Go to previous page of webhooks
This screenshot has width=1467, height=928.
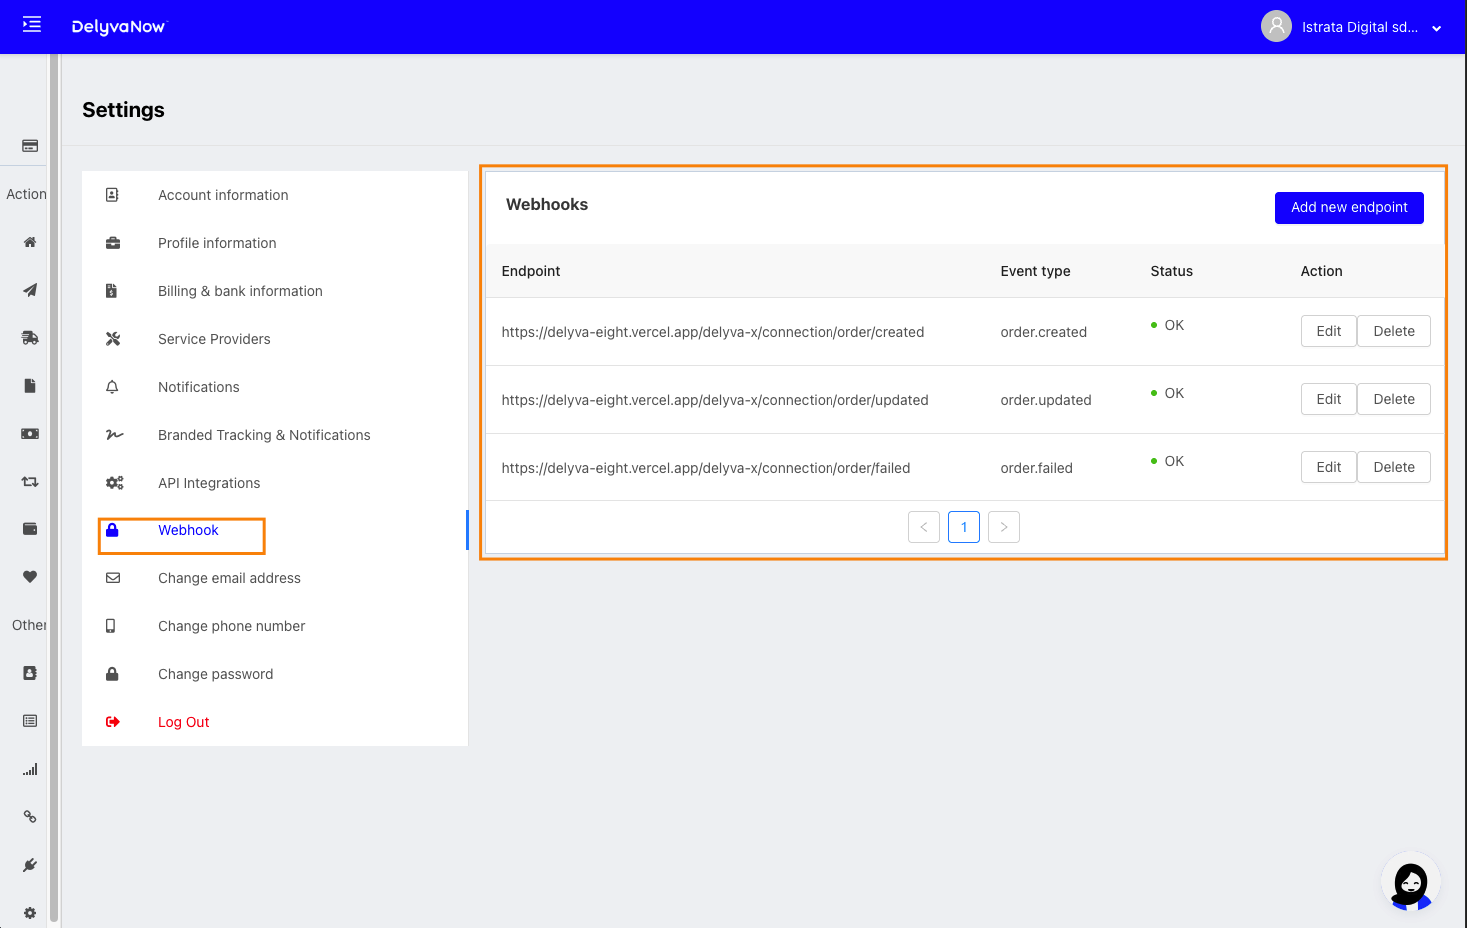[x=923, y=527]
